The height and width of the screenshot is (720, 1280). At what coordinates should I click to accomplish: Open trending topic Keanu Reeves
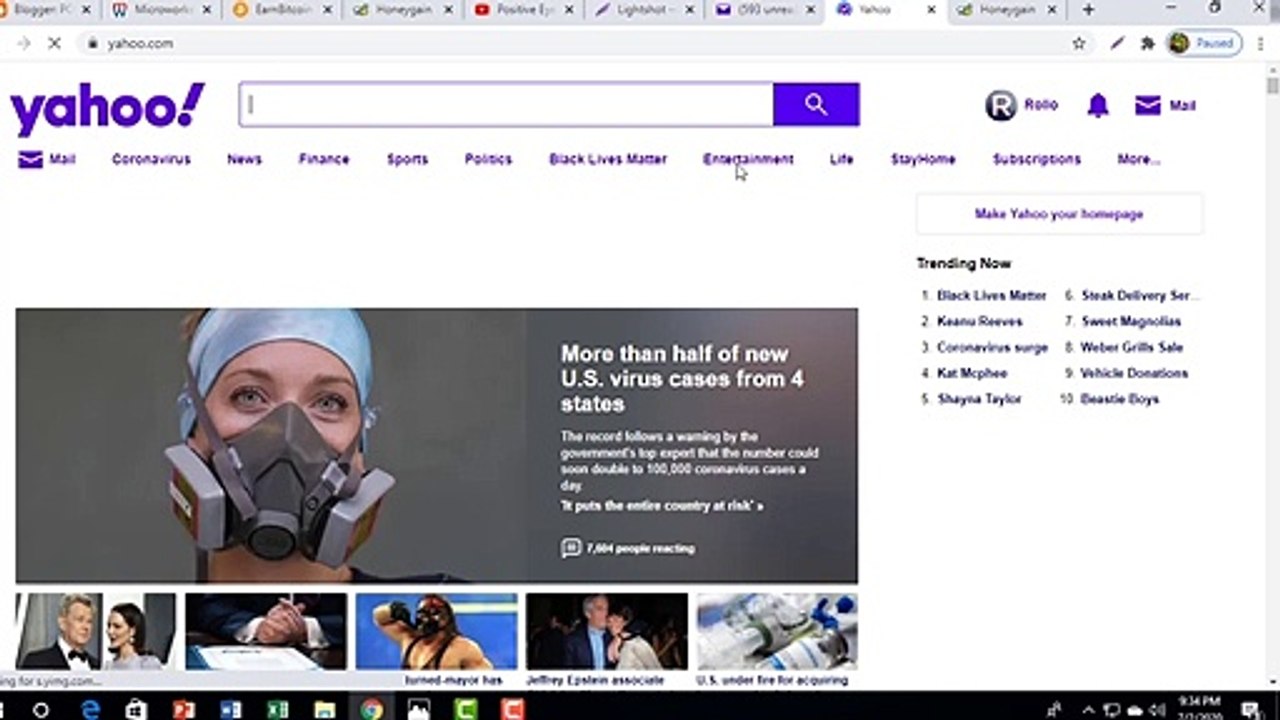click(980, 321)
